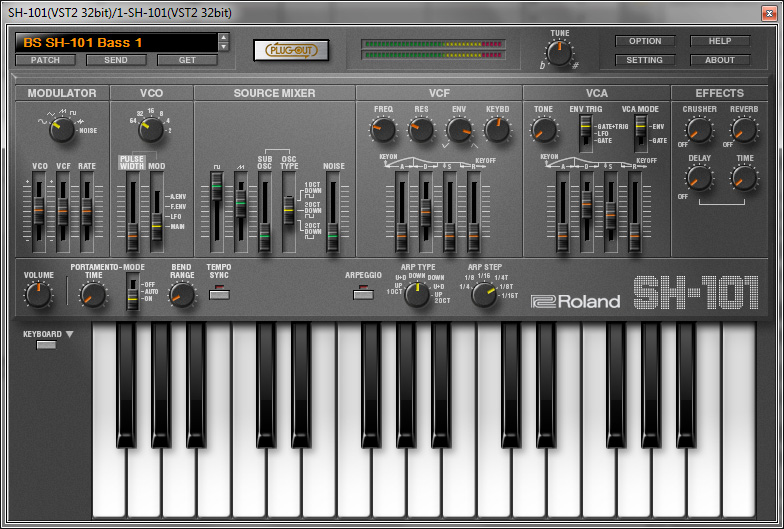
Task: Click the ENV TRIG selector switch
Action: (586, 133)
